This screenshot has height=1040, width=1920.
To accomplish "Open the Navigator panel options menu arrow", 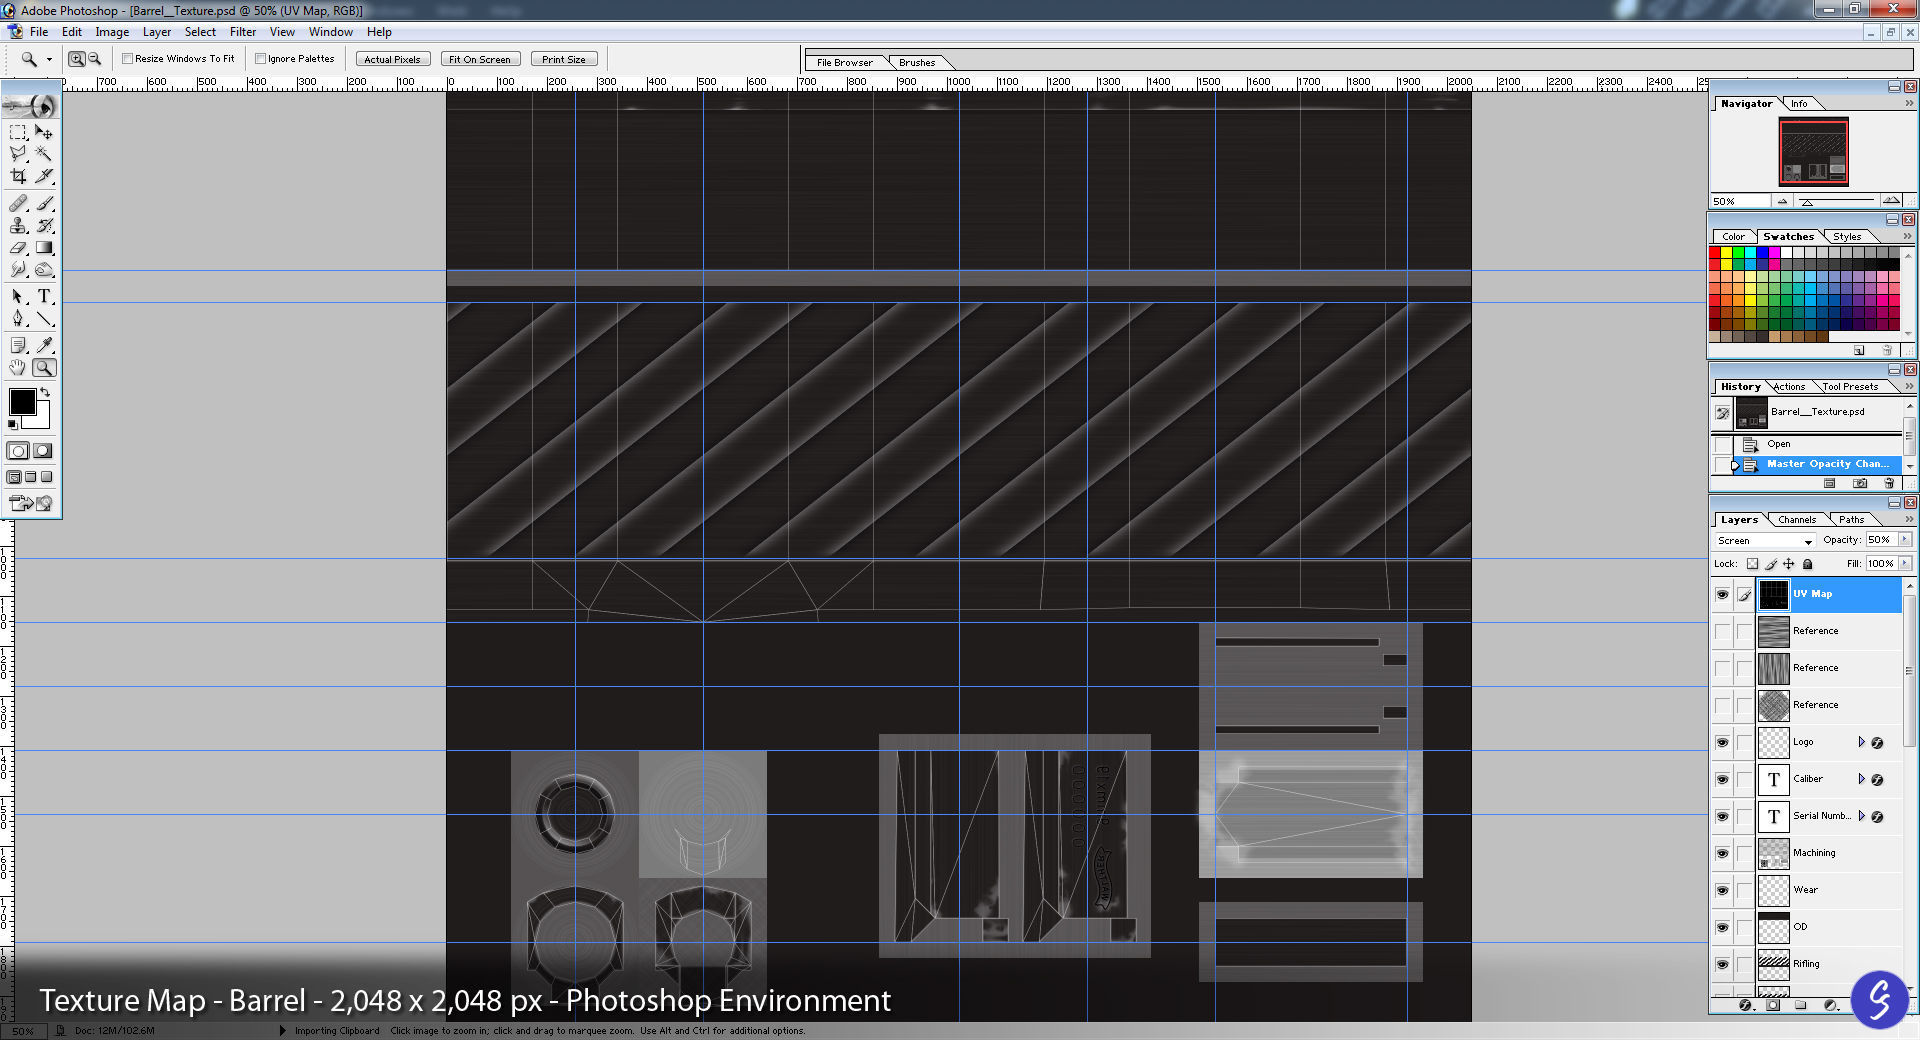I will click(1908, 103).
